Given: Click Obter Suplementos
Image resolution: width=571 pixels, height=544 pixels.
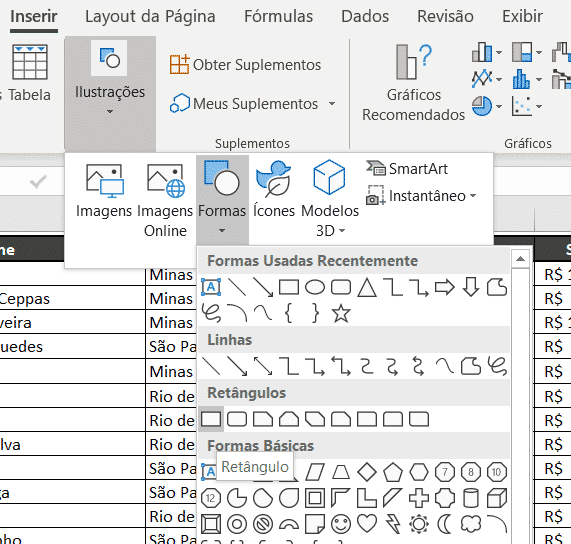Looking at the screenshot, I should (245, 64).
